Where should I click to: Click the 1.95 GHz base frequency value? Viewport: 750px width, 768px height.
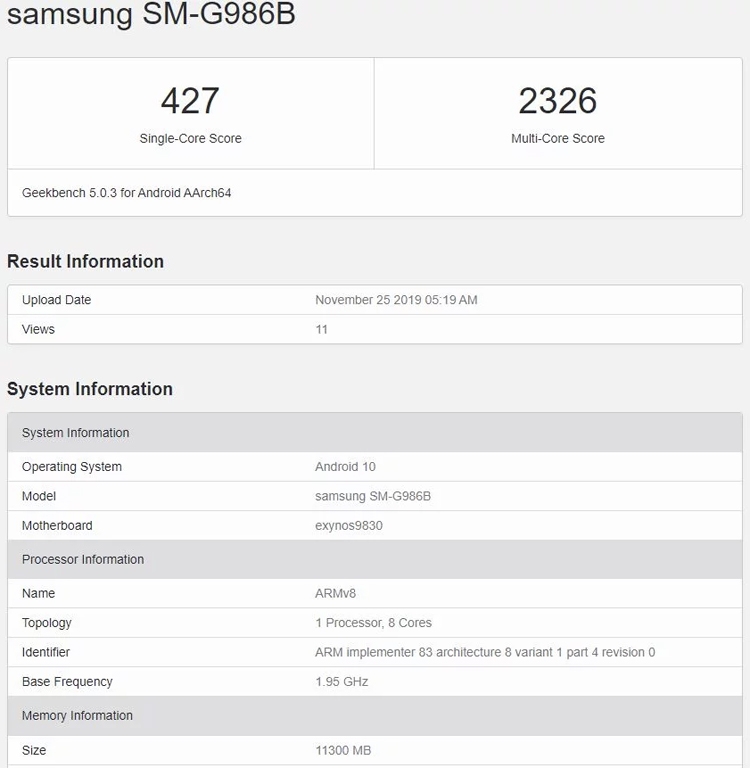(x=341, y=682)
